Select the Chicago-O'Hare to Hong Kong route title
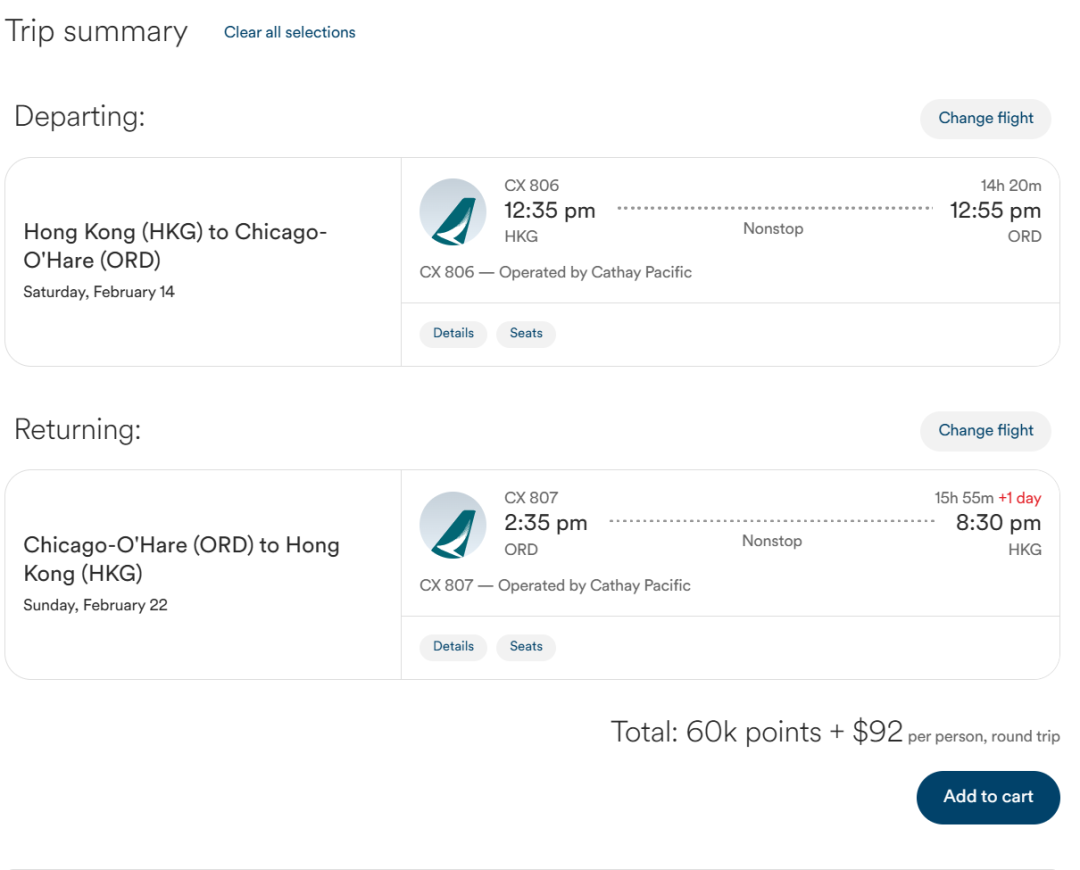This screenshot has height=870, width=1080. click(x=181, y=559)
